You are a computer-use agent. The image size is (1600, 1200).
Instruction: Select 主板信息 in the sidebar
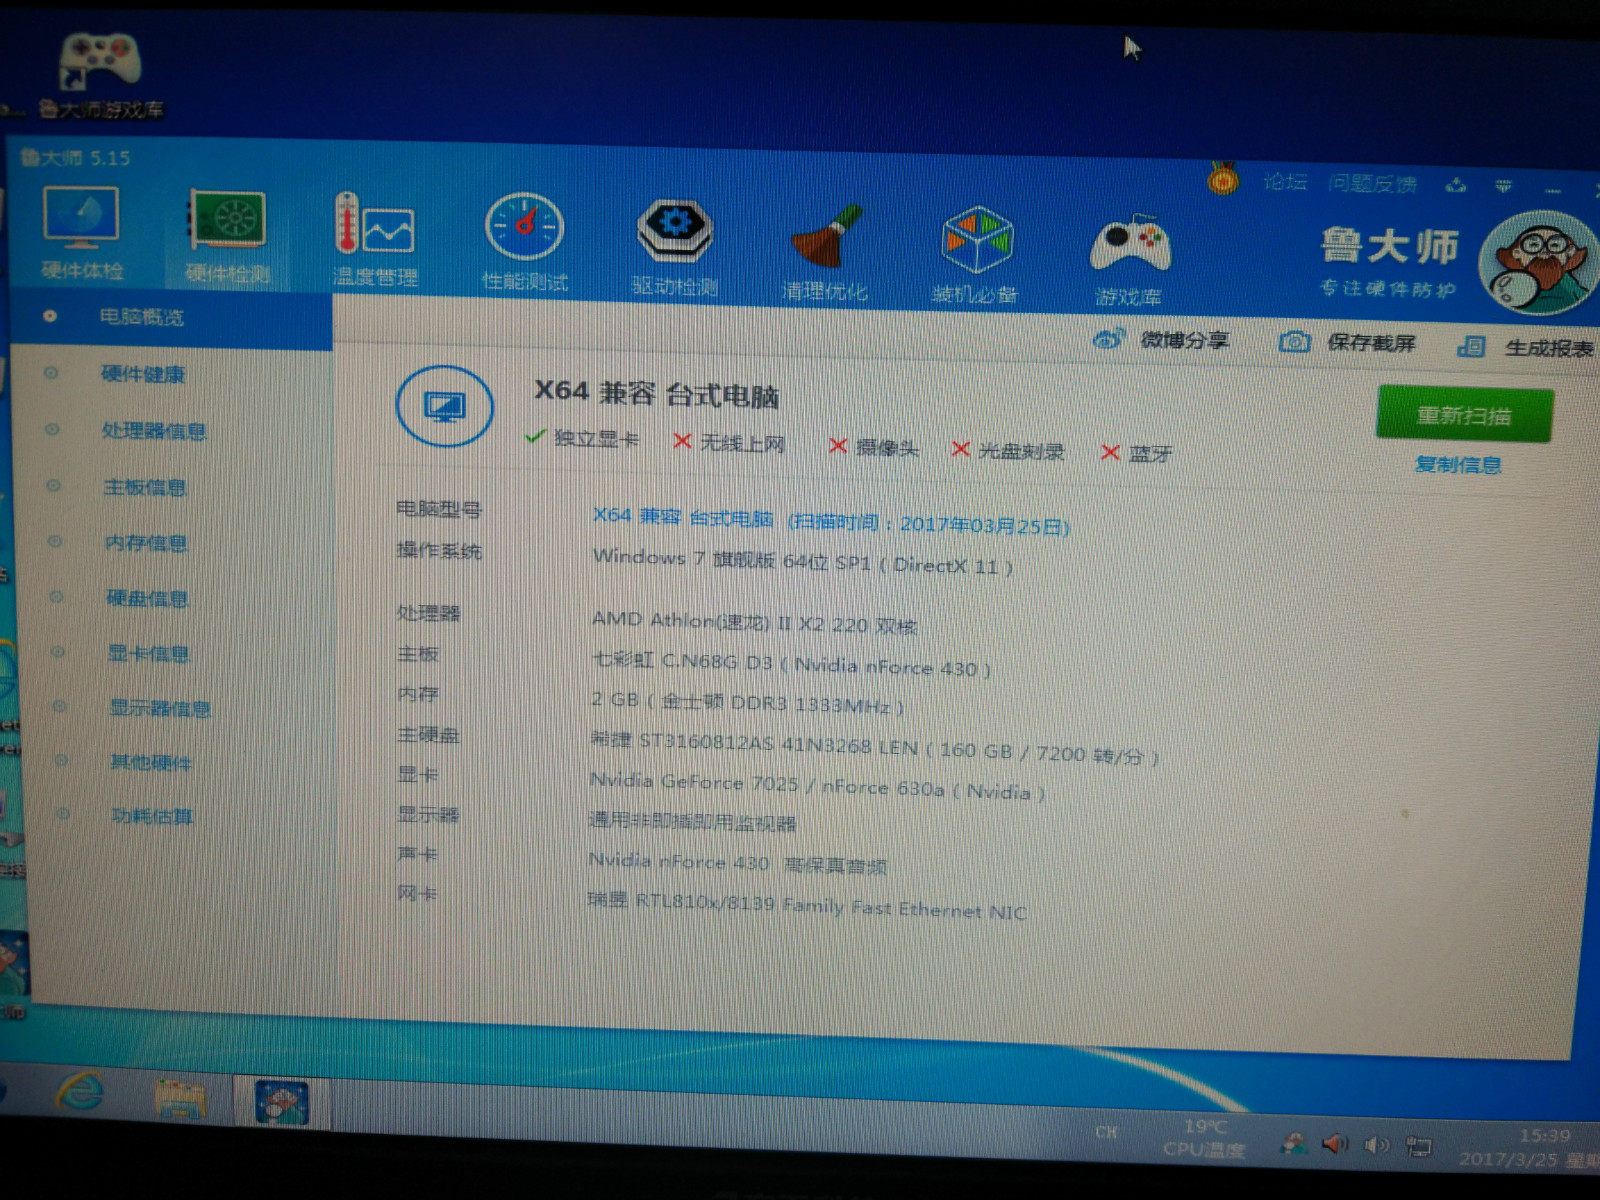(x=145, y=487)
